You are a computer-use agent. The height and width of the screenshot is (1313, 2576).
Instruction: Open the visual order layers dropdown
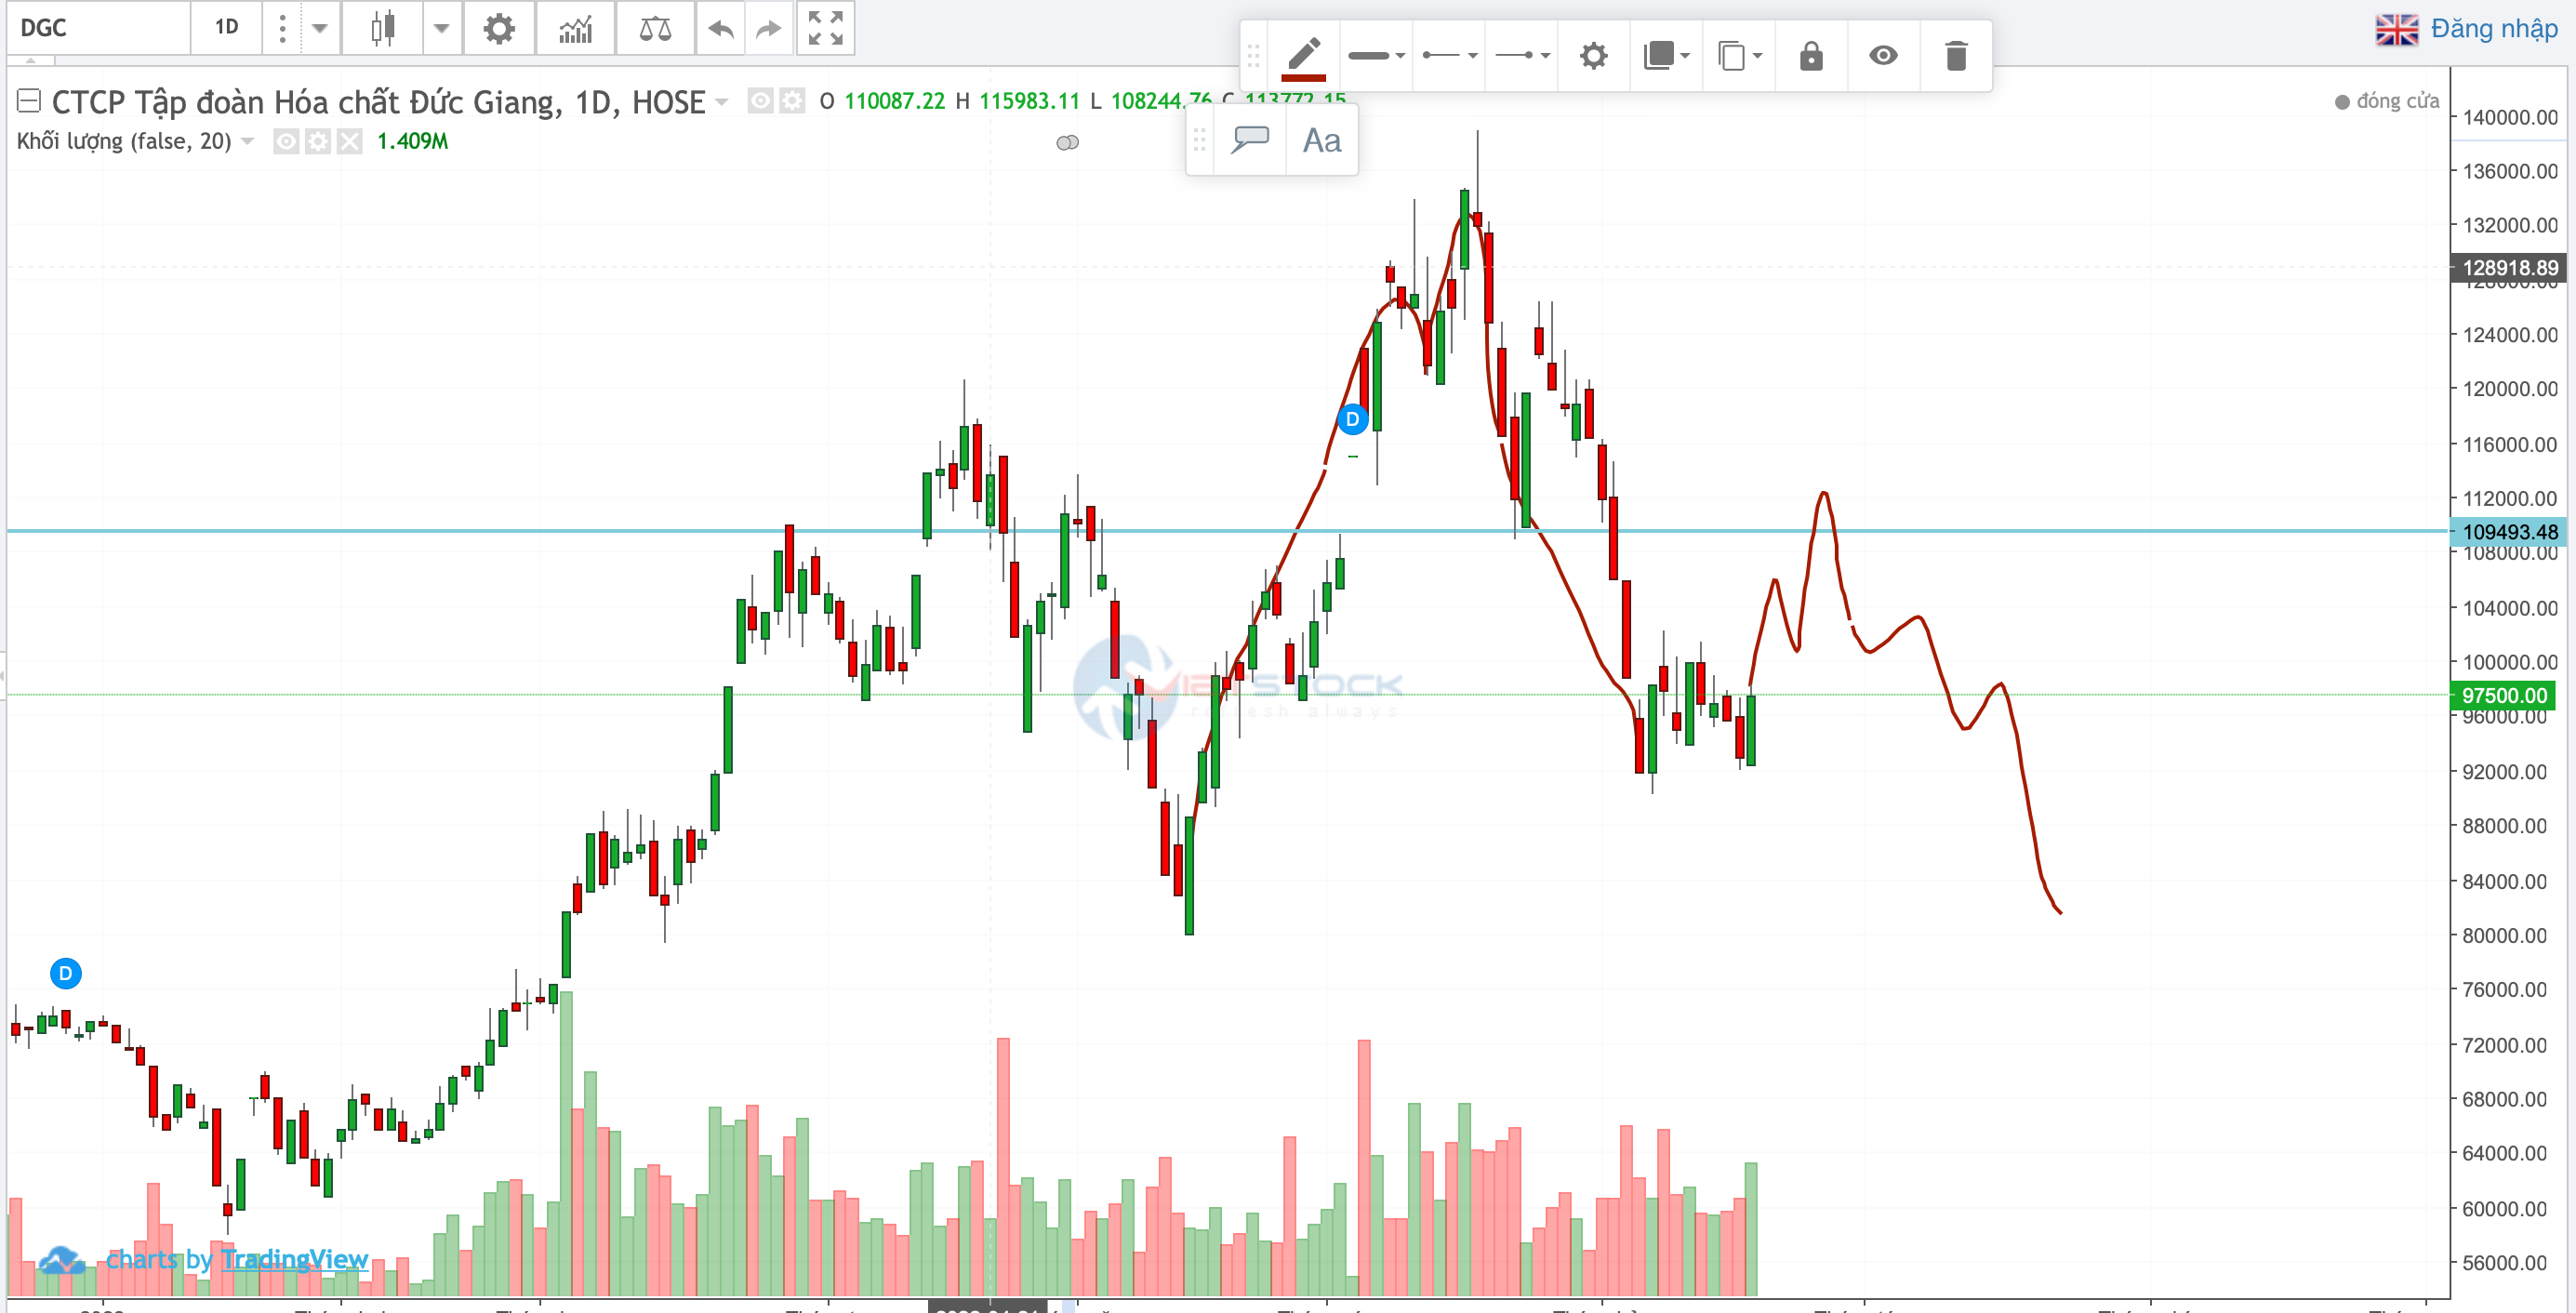1666,56
